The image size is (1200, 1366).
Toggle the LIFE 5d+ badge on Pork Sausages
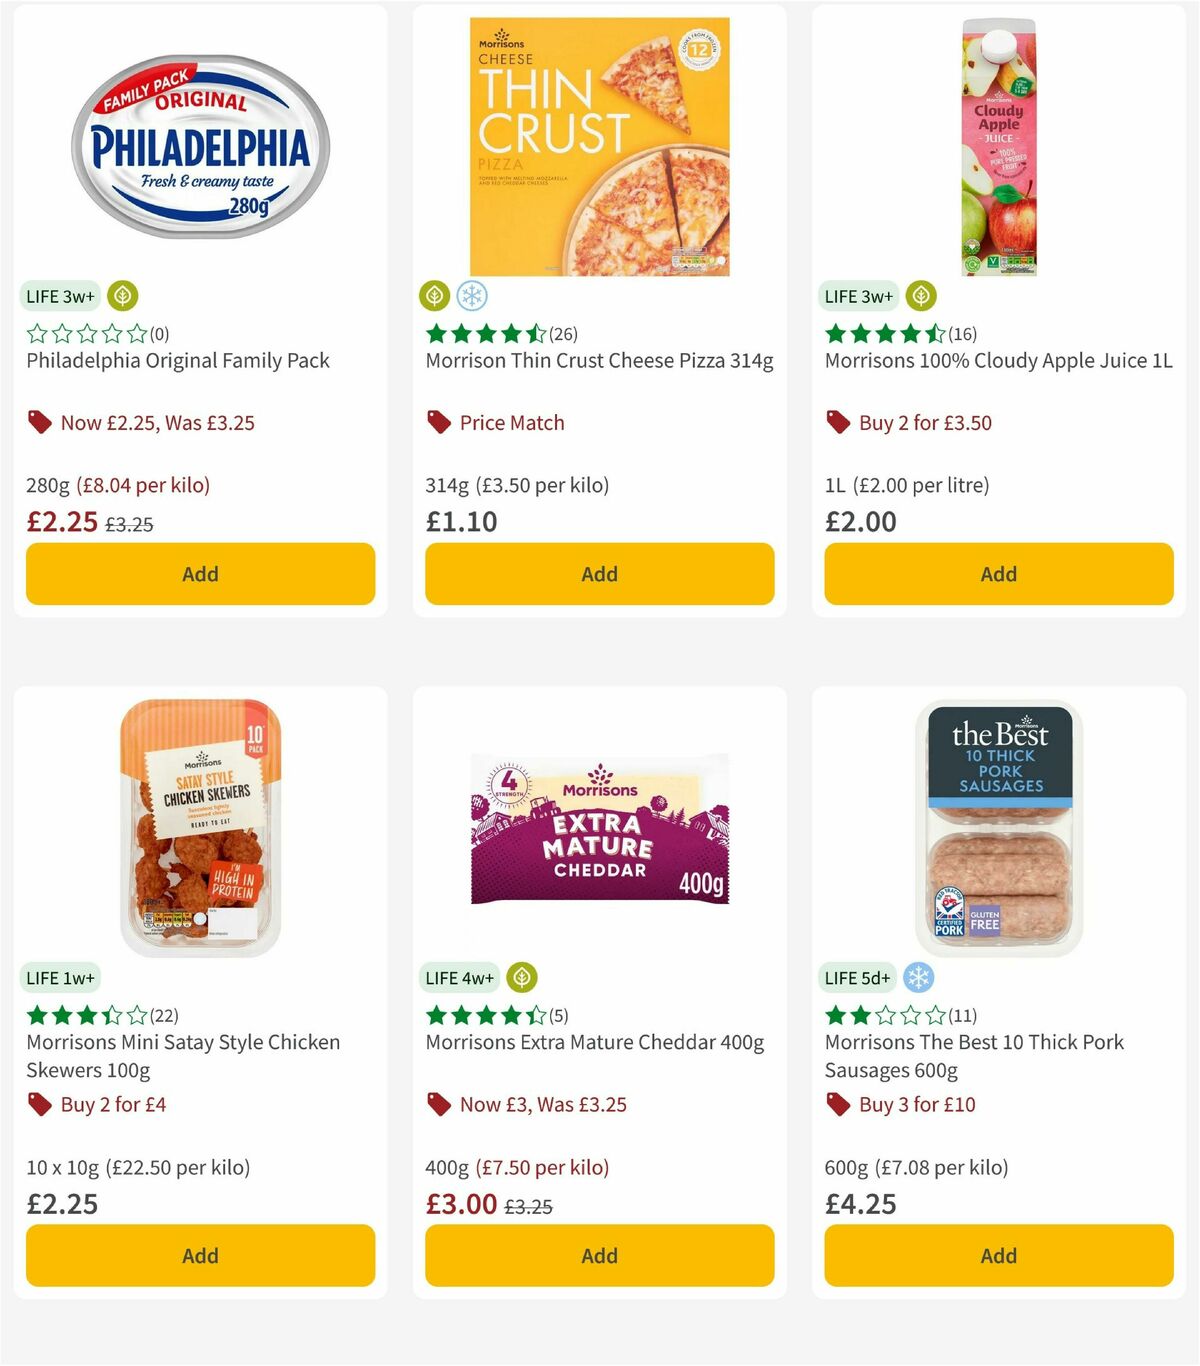point(858,978)
